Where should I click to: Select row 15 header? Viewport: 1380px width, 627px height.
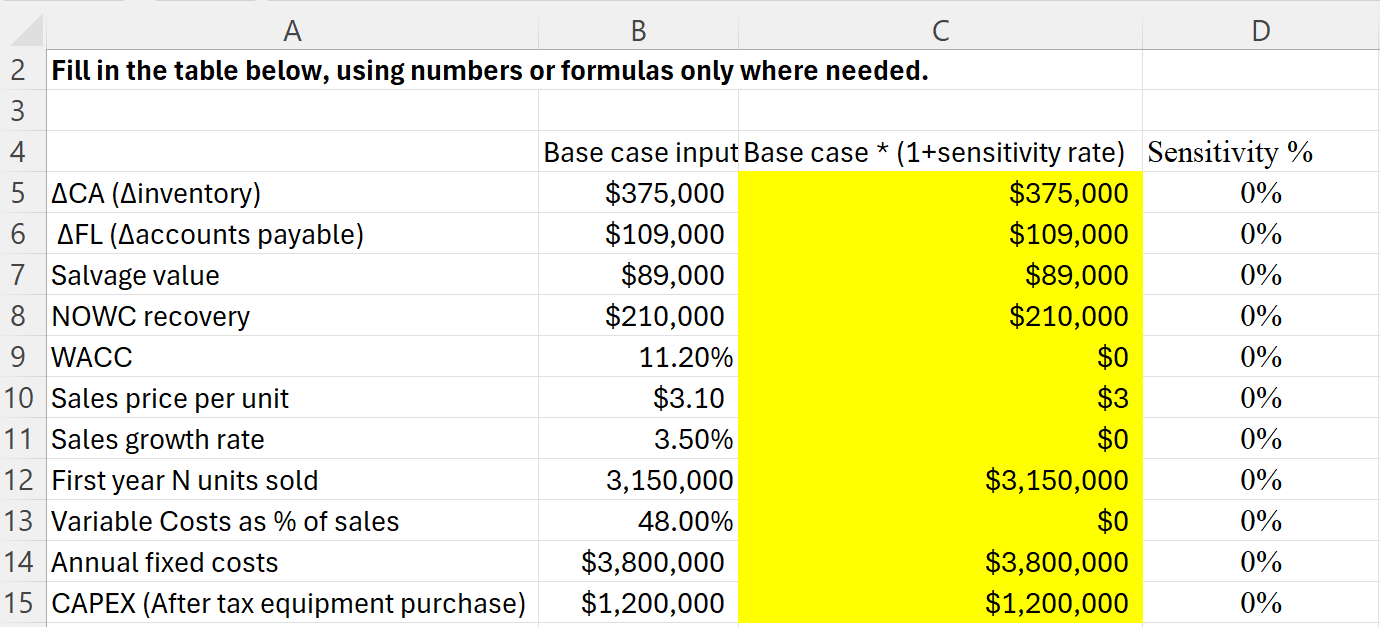pyautogui.click(x=23, y=603)
